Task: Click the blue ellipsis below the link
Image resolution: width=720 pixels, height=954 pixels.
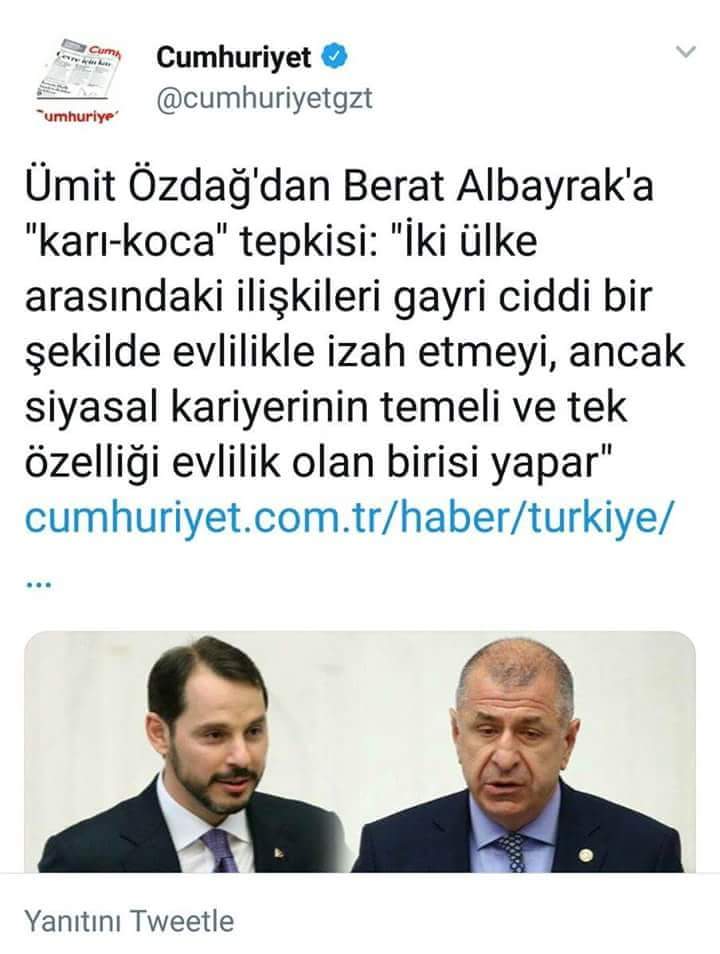Action: (39, 586)
